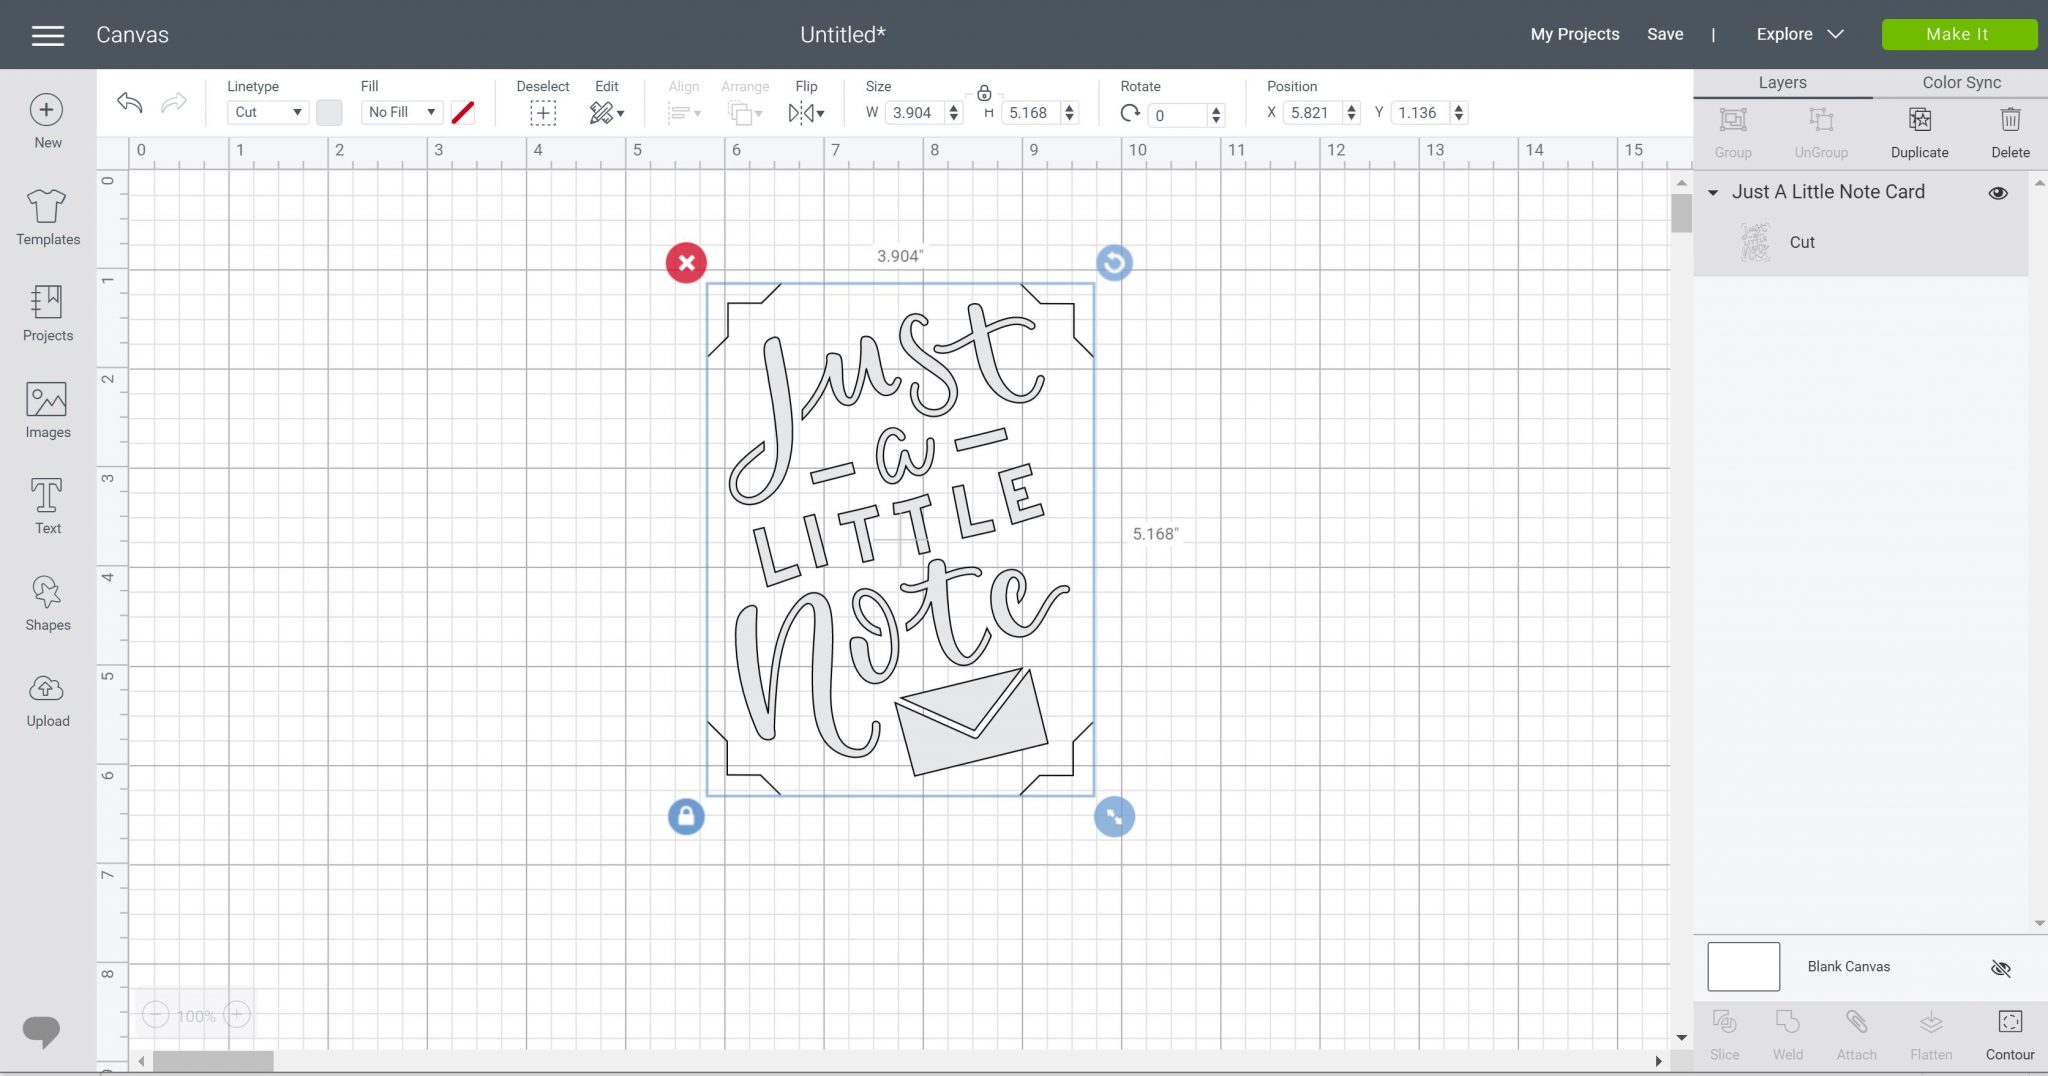
Task: Collapse the Just A Little Note Card group
Action: tap(1713, 192)
